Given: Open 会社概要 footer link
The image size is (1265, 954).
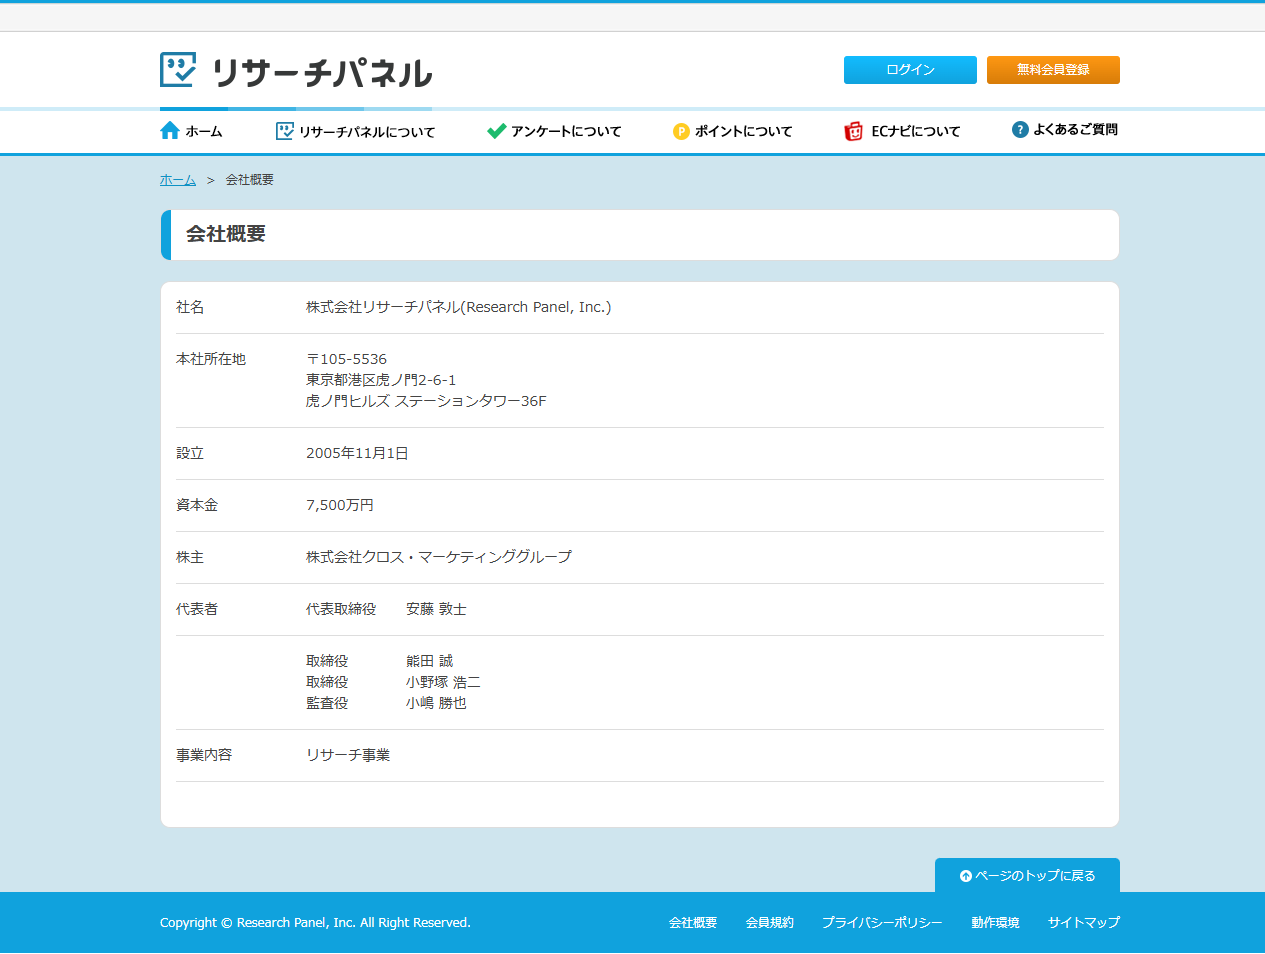Looking at the screenshot, I should [693, 923].
